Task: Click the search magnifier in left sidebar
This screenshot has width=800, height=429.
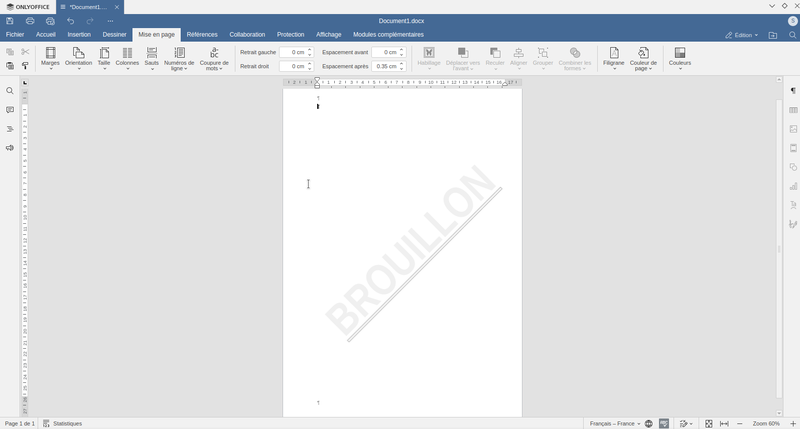Action: coord(10,91)
